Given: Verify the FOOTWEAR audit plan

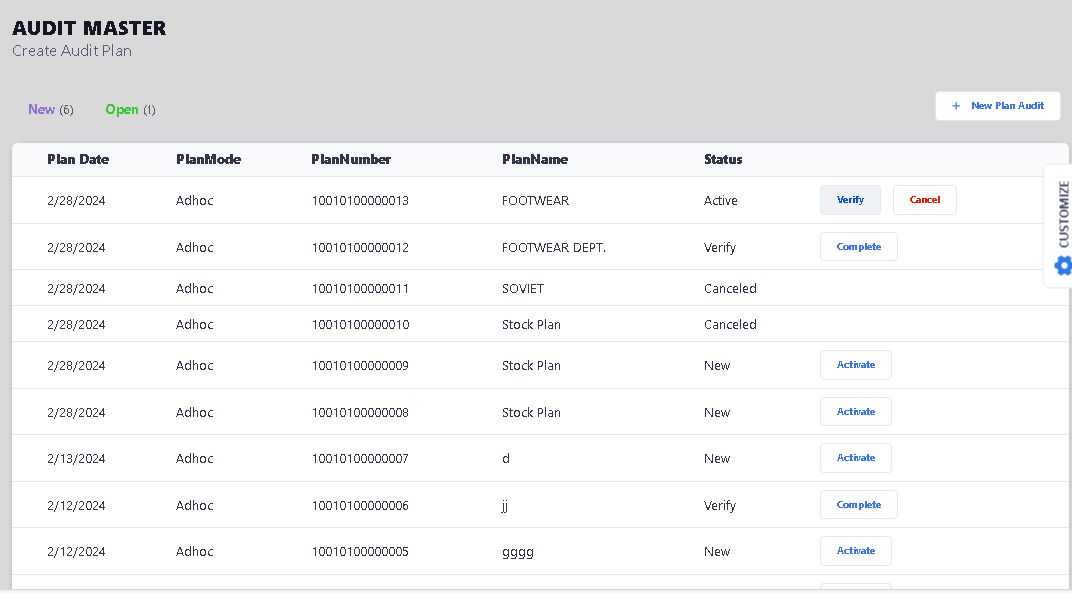Looking at the screenshot, I should pyautogui.click(x=850, y=200).
